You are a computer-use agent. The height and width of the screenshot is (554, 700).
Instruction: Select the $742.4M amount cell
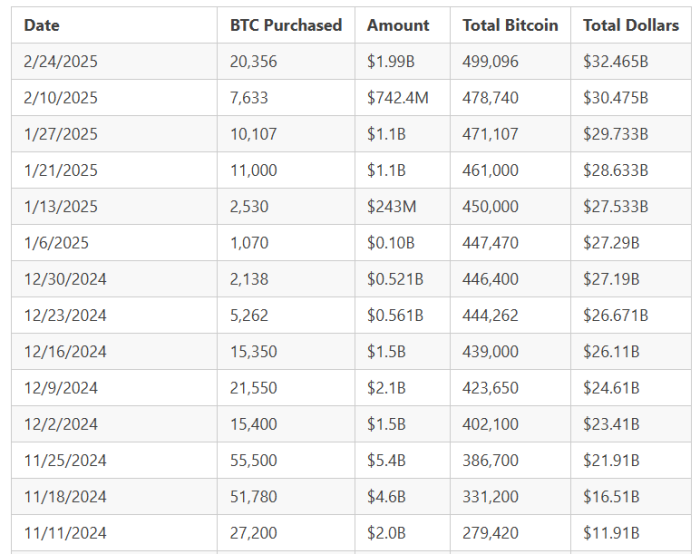[394, 98]
